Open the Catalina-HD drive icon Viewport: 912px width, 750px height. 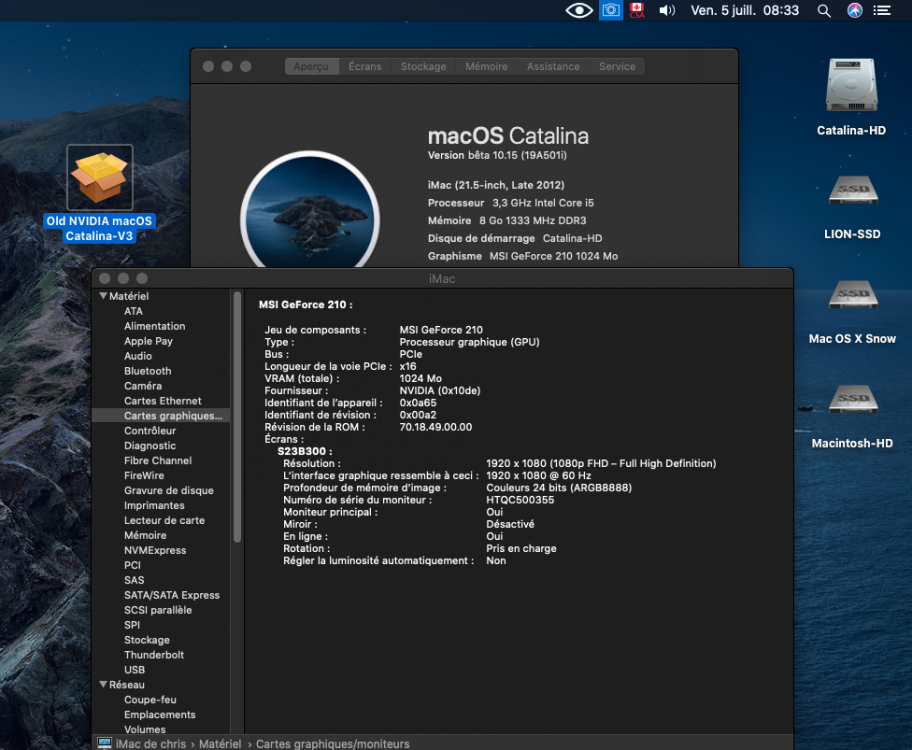pyautogui.click(x=852, y=85)
